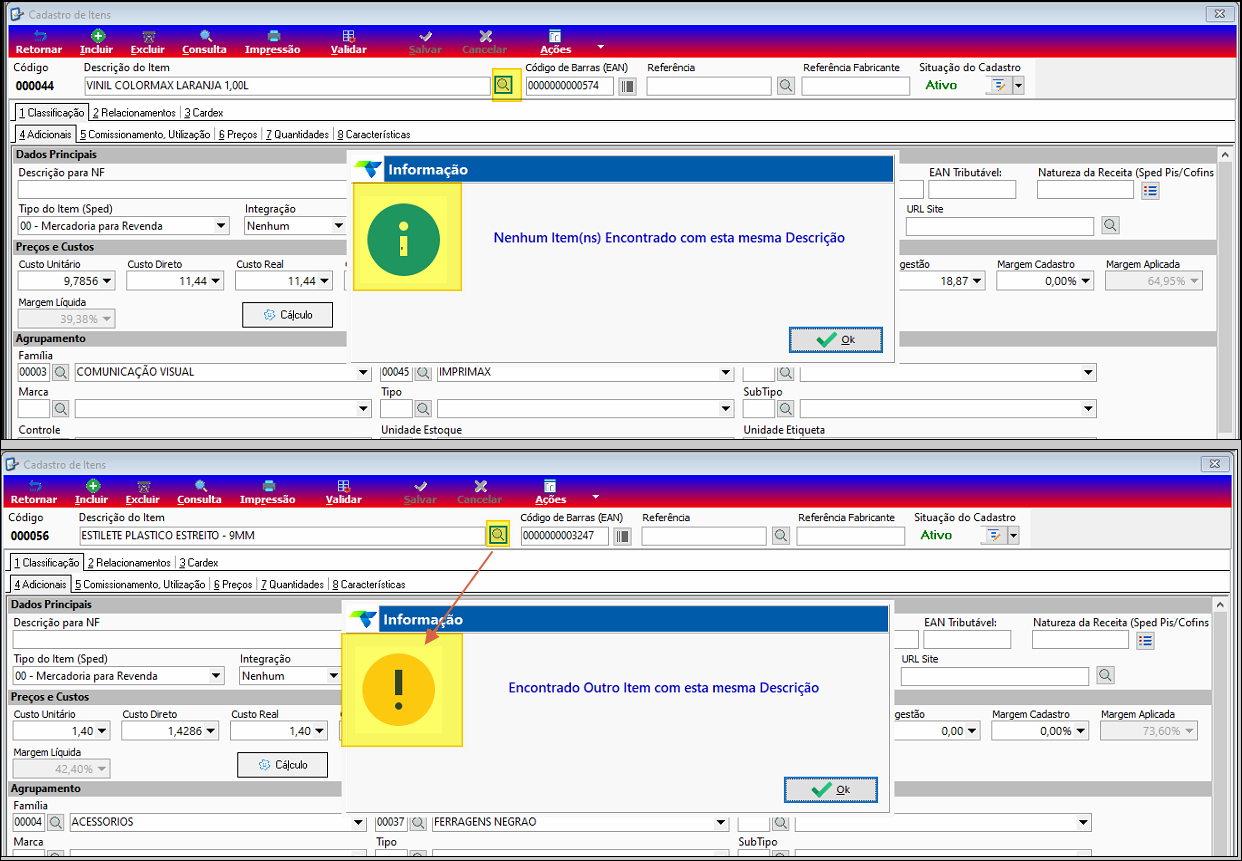Open Custo Unitário 9,7856 dropdown arrow
Screen dimensions: 1242x861
tap(106, 281)
